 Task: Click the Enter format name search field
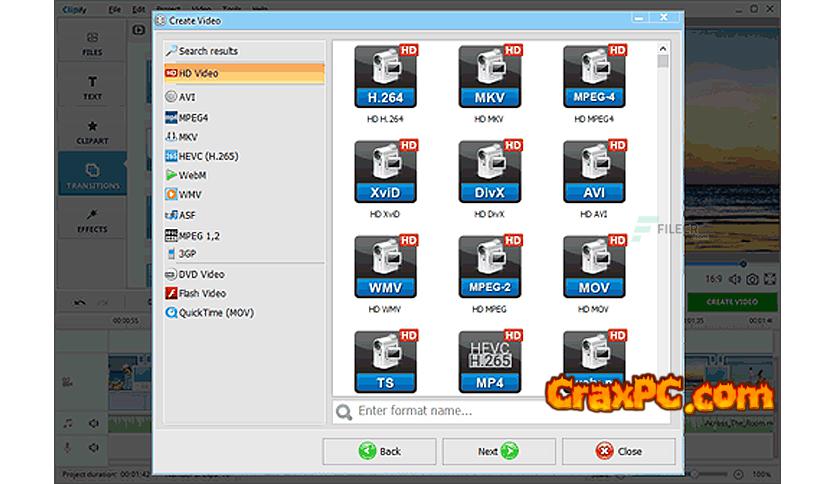500,411
